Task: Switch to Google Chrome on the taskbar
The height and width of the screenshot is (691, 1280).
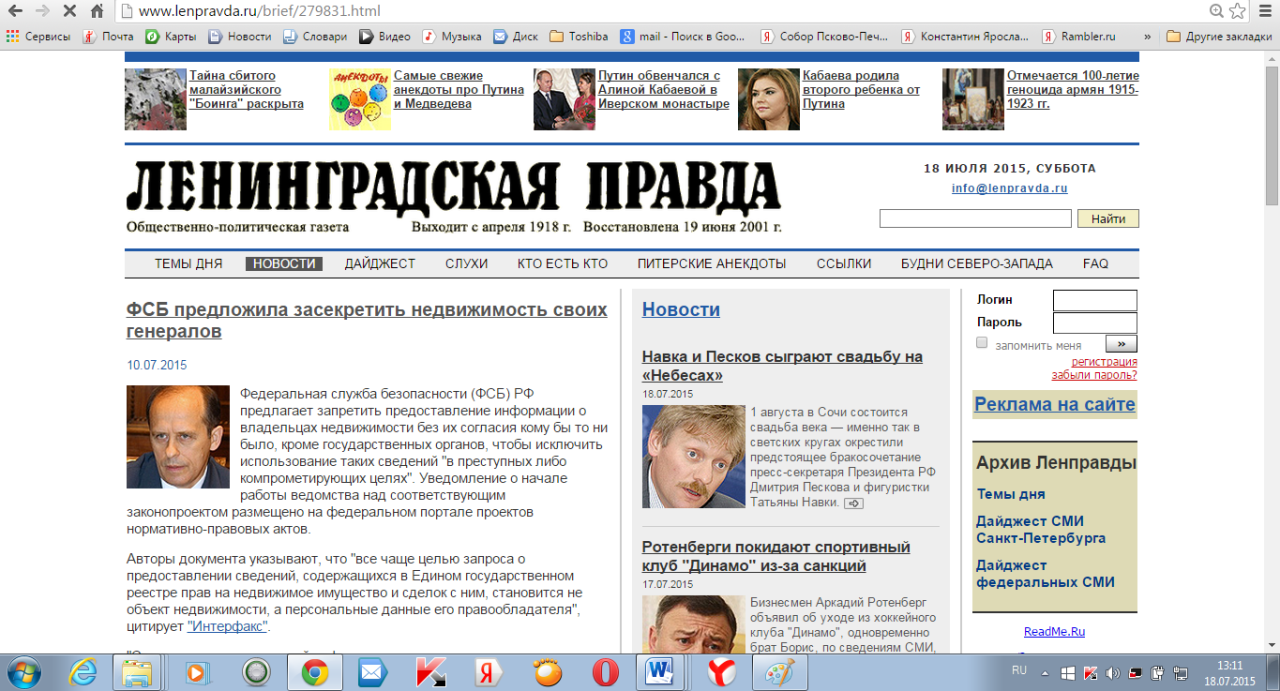Action: (315, 673)
